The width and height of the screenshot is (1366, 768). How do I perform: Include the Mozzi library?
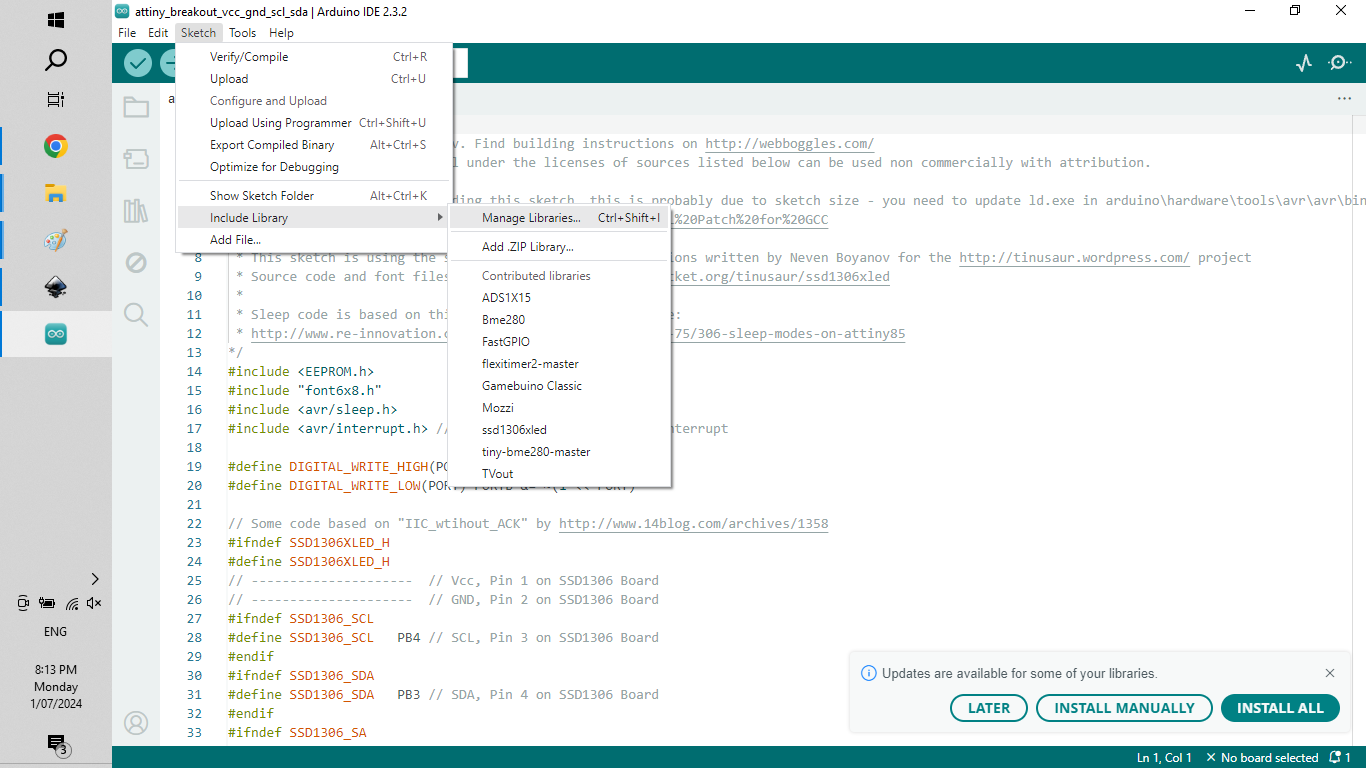click(x=559, y=408)
